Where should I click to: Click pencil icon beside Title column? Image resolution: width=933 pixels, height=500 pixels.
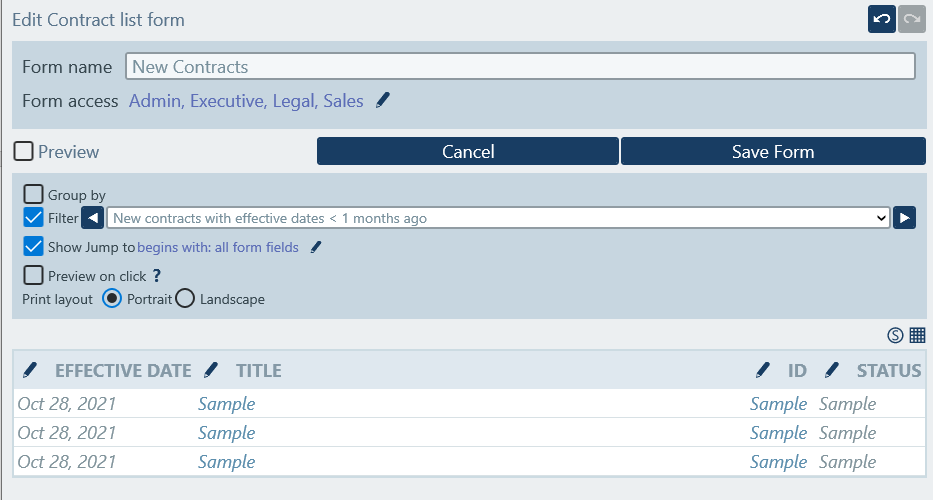[211, 371]
